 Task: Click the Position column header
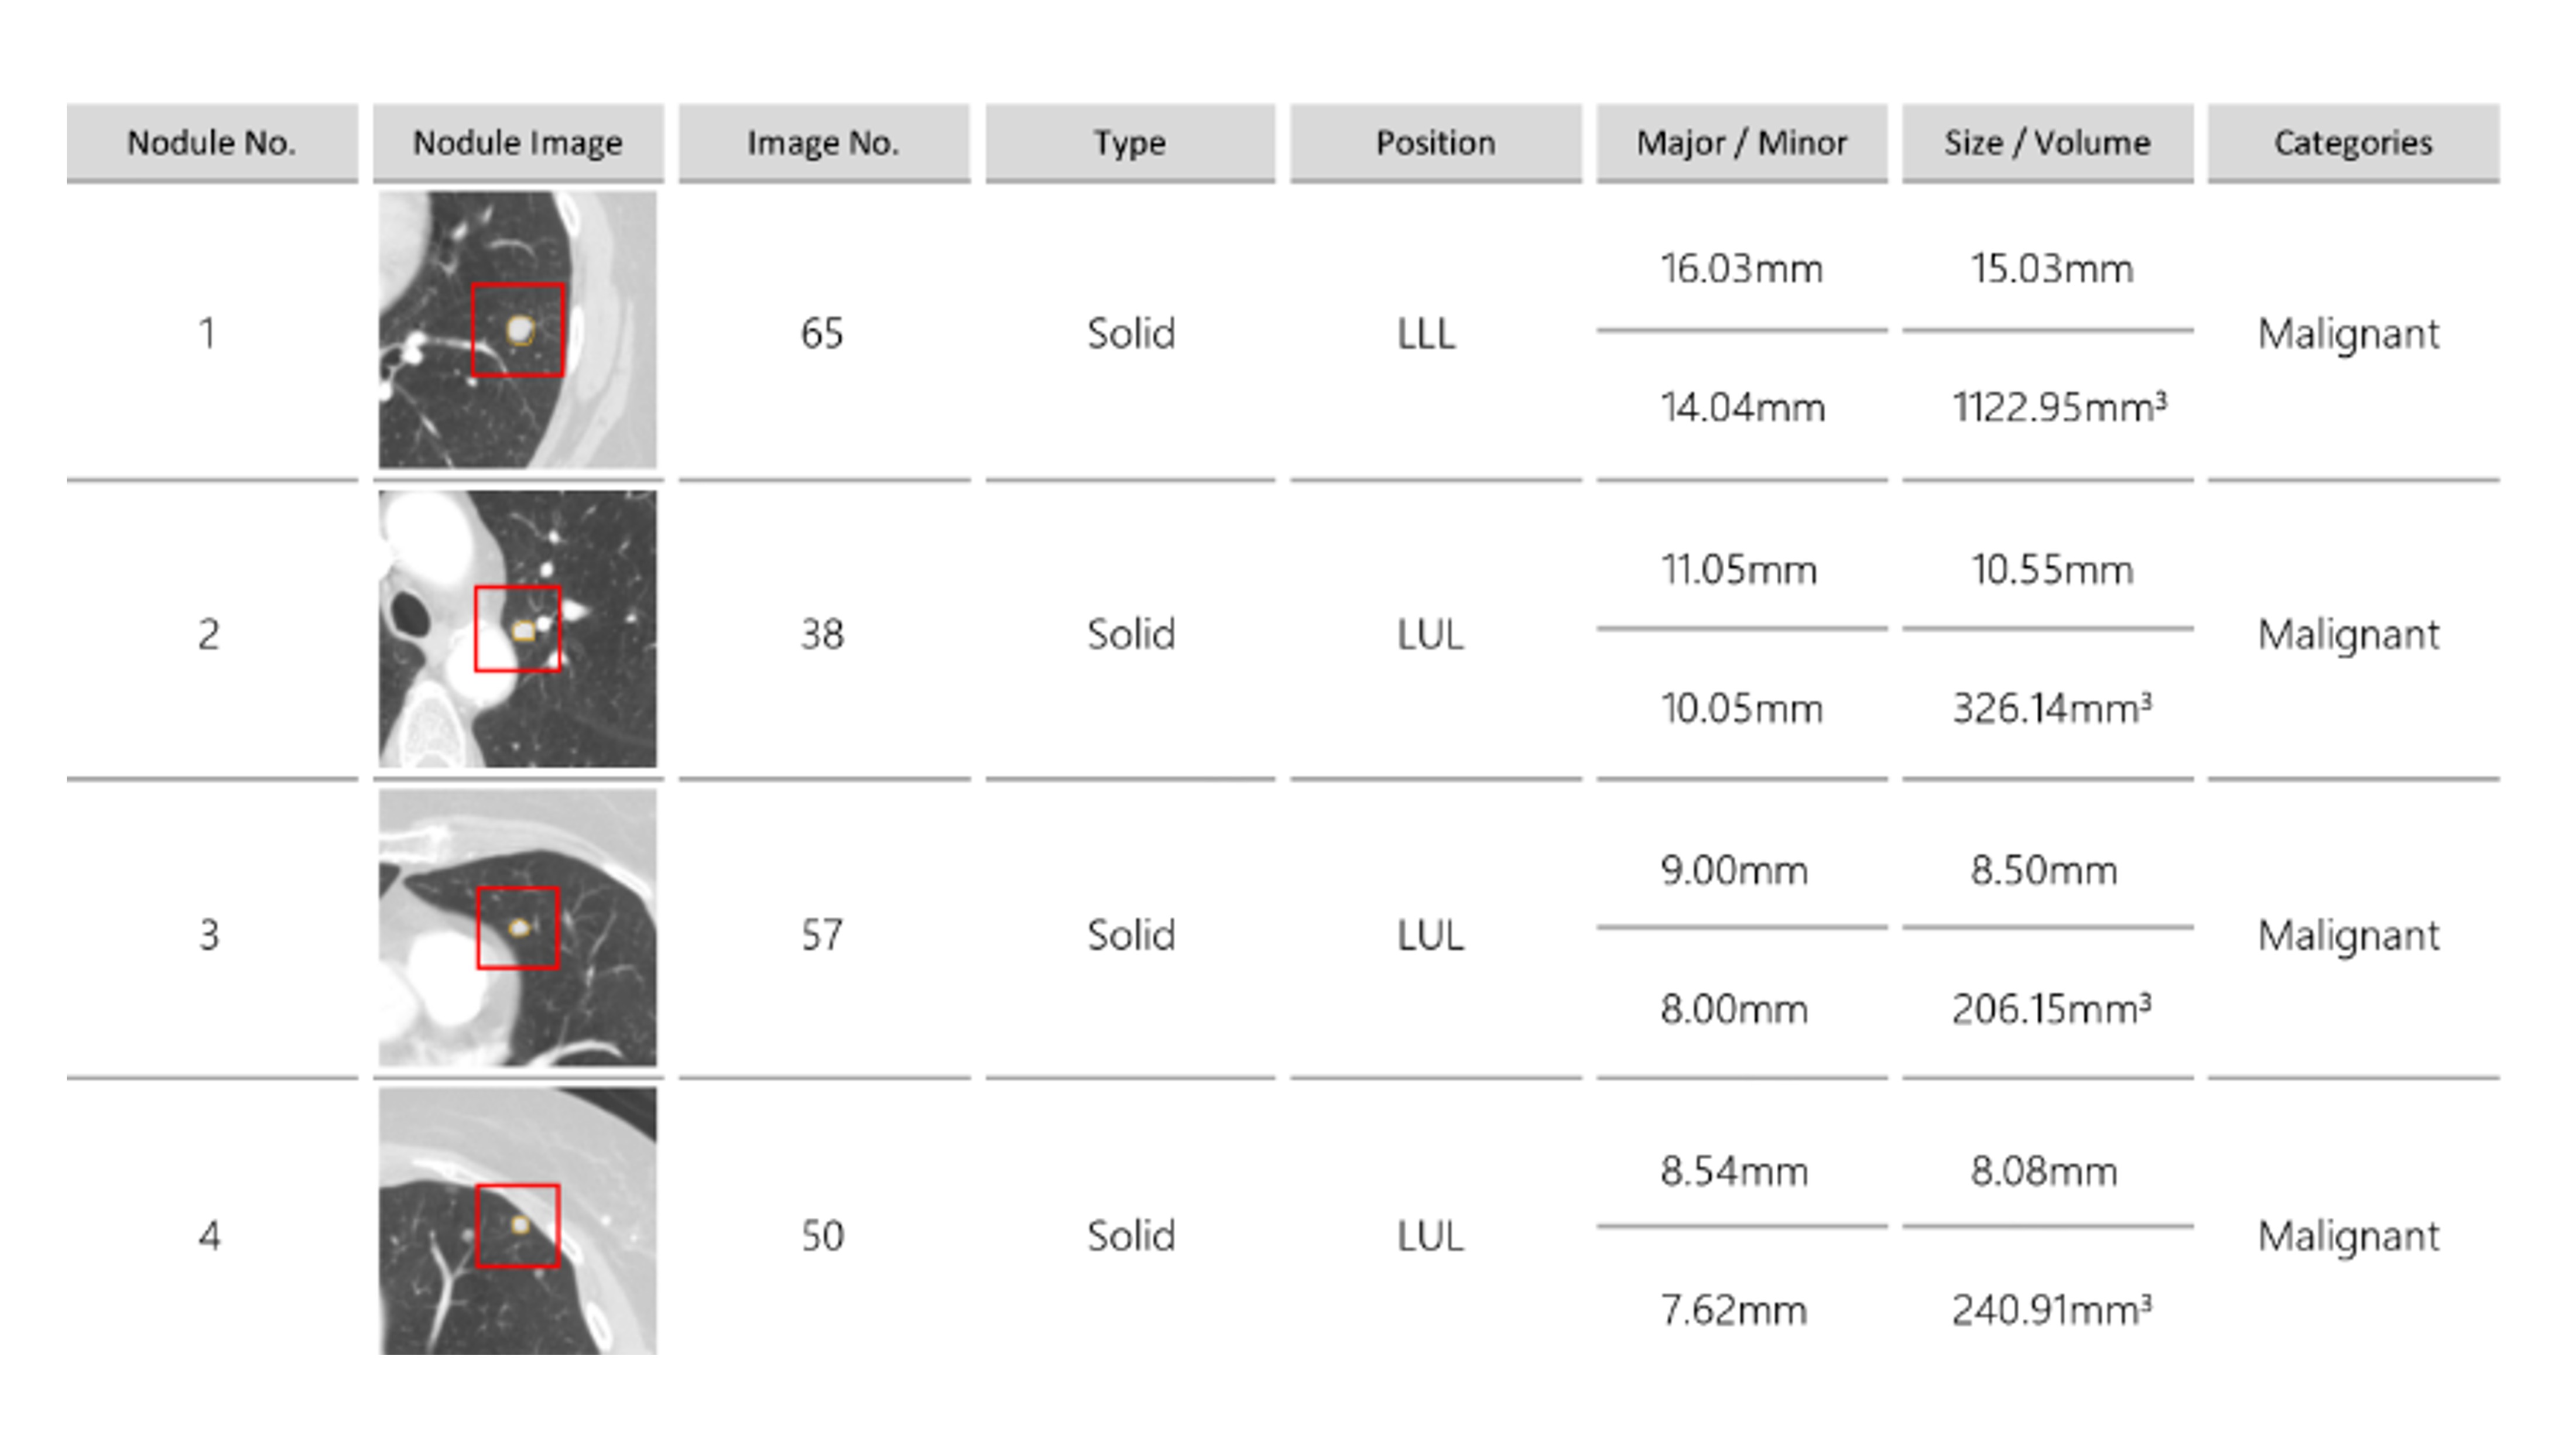(x=1436, y=143)
